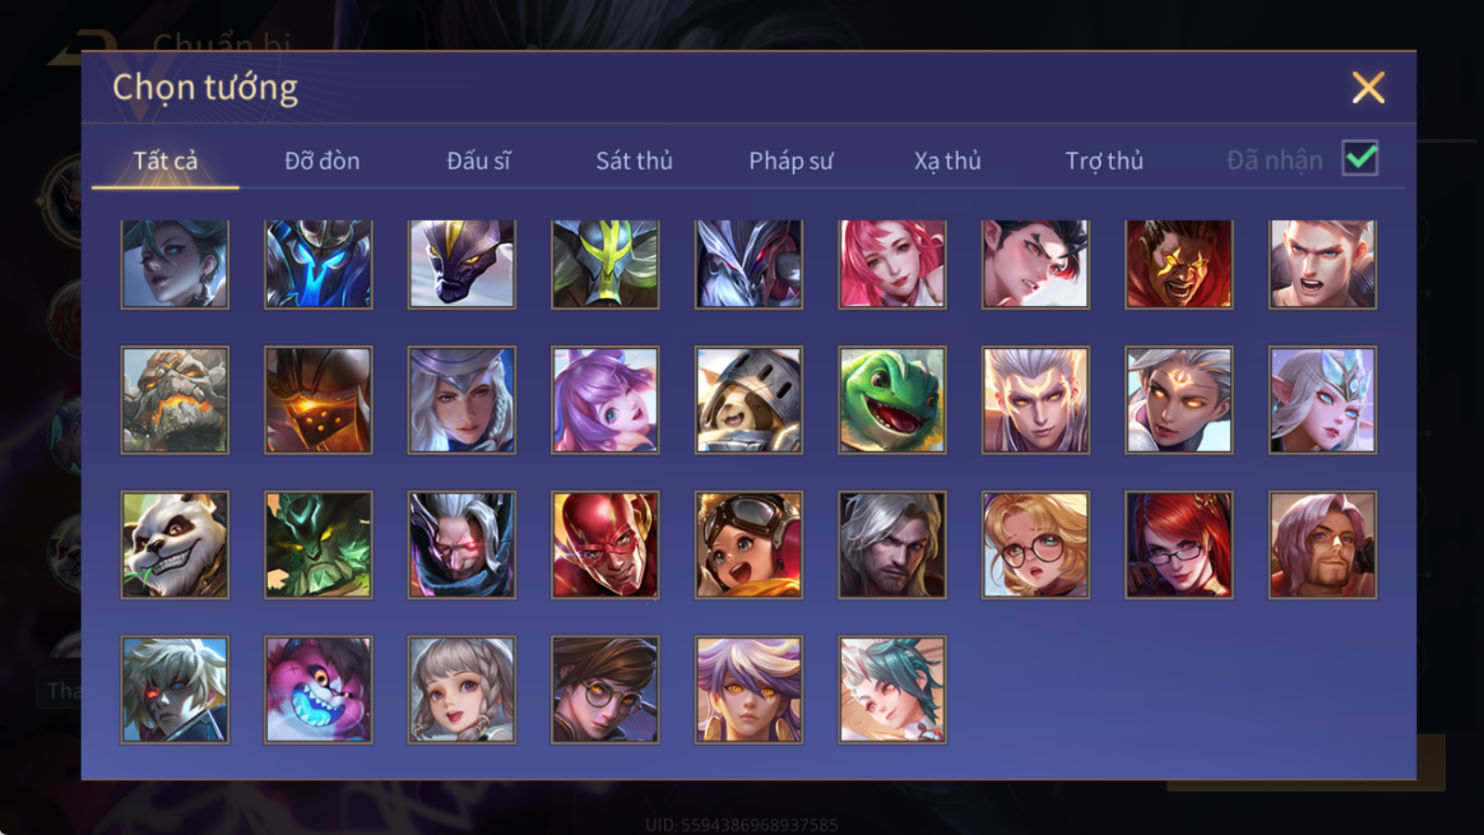Viewport: 1484px width, 835px height.
Task: Select the green chameleon hero portrait
Action: [892, 400]
